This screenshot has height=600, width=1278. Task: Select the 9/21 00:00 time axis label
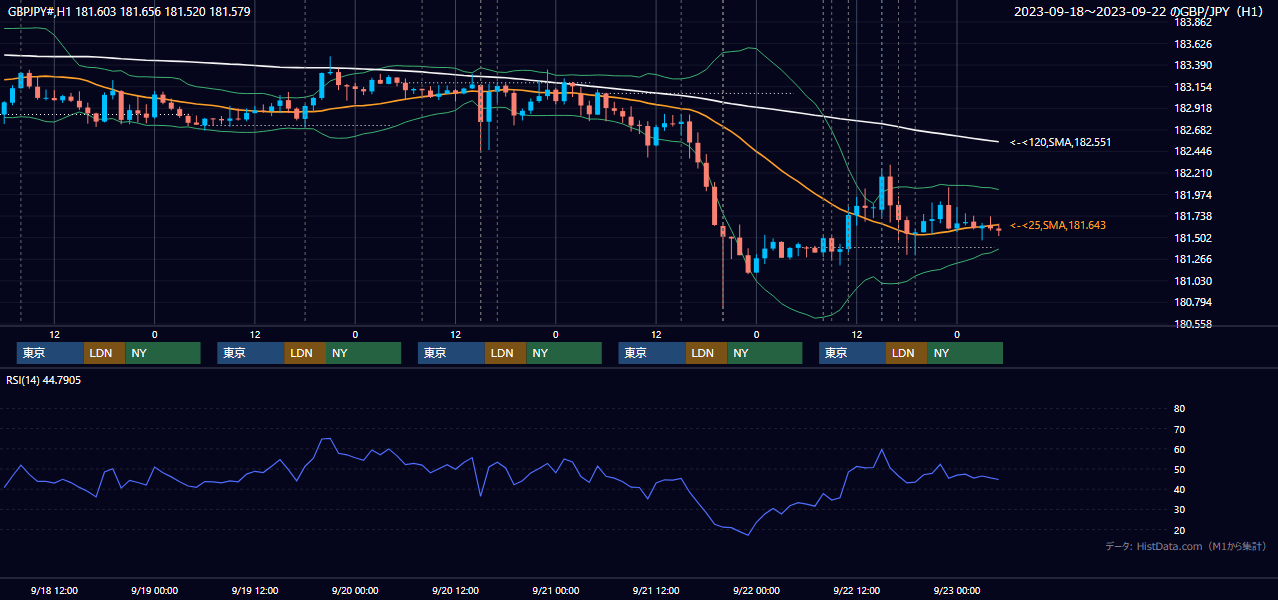pos(555,590)
